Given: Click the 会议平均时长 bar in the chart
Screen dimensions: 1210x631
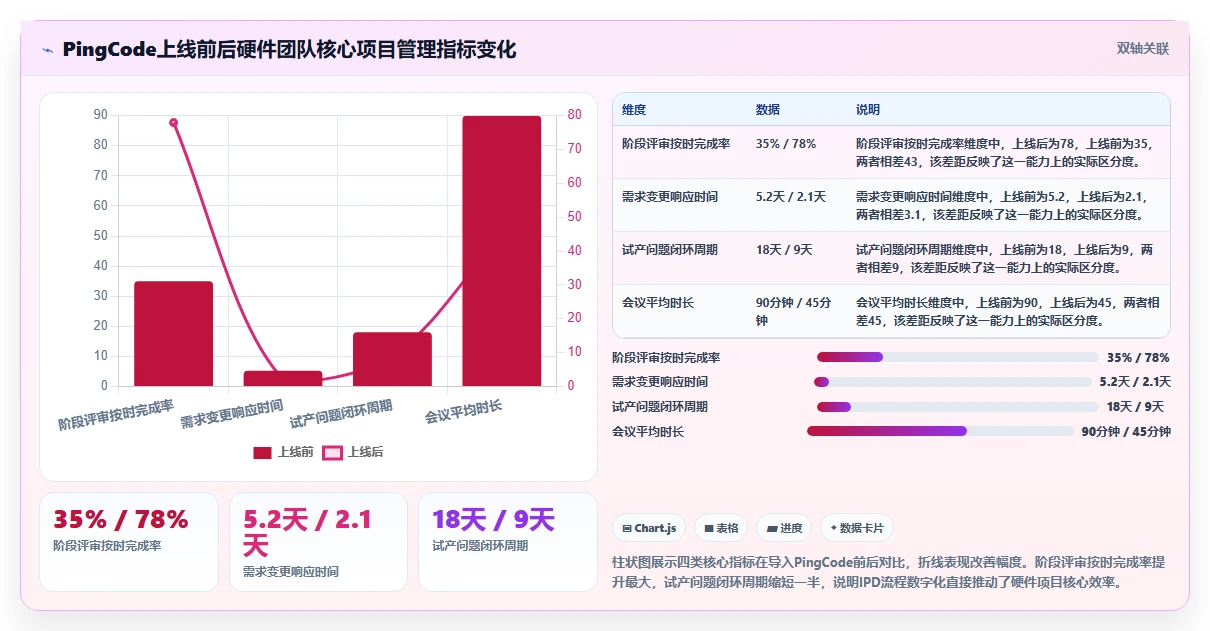Looking at the screenshot, I should 501,251.
